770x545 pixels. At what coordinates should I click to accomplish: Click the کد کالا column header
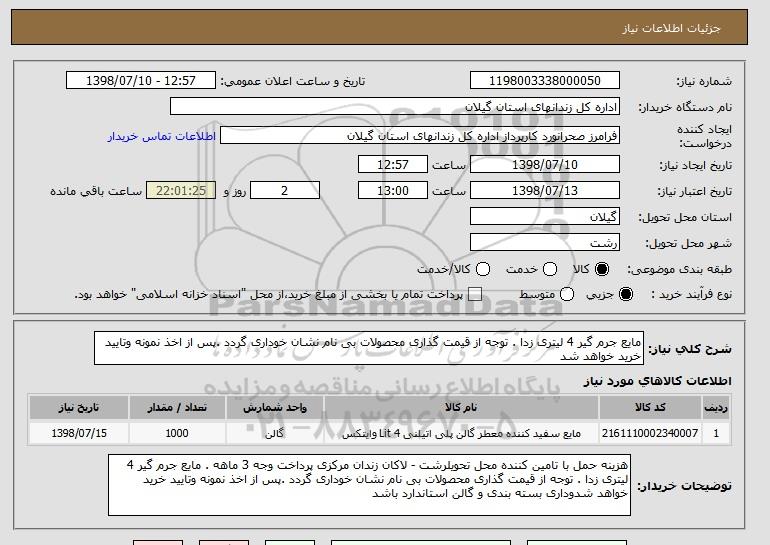click(x=650, y=408)
